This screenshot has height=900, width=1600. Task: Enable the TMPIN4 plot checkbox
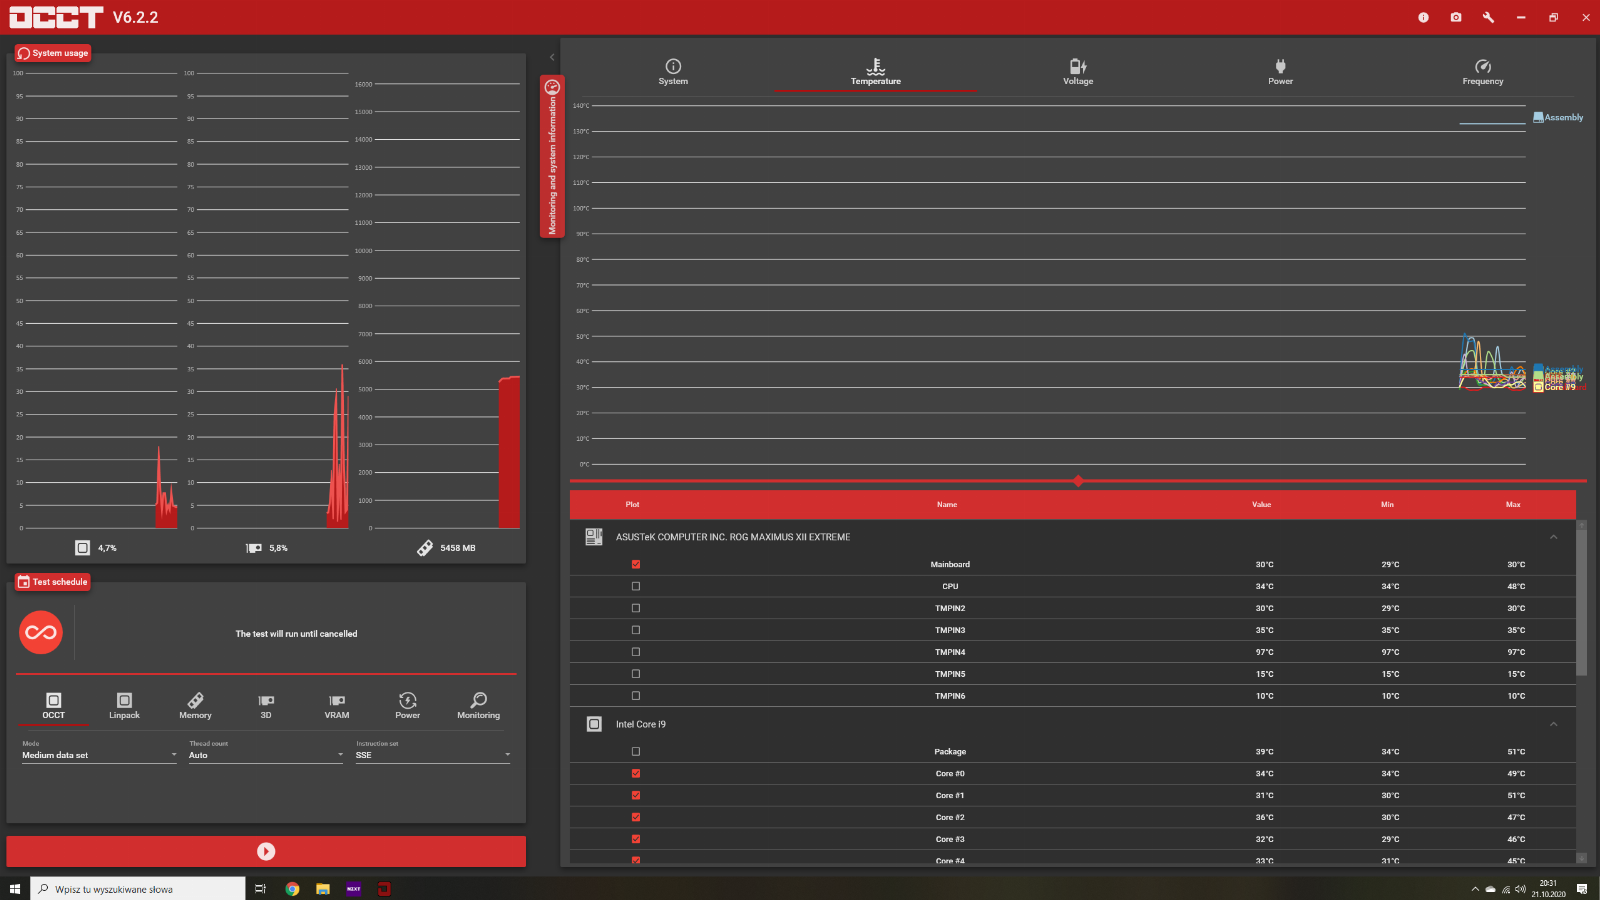point(636,652)
